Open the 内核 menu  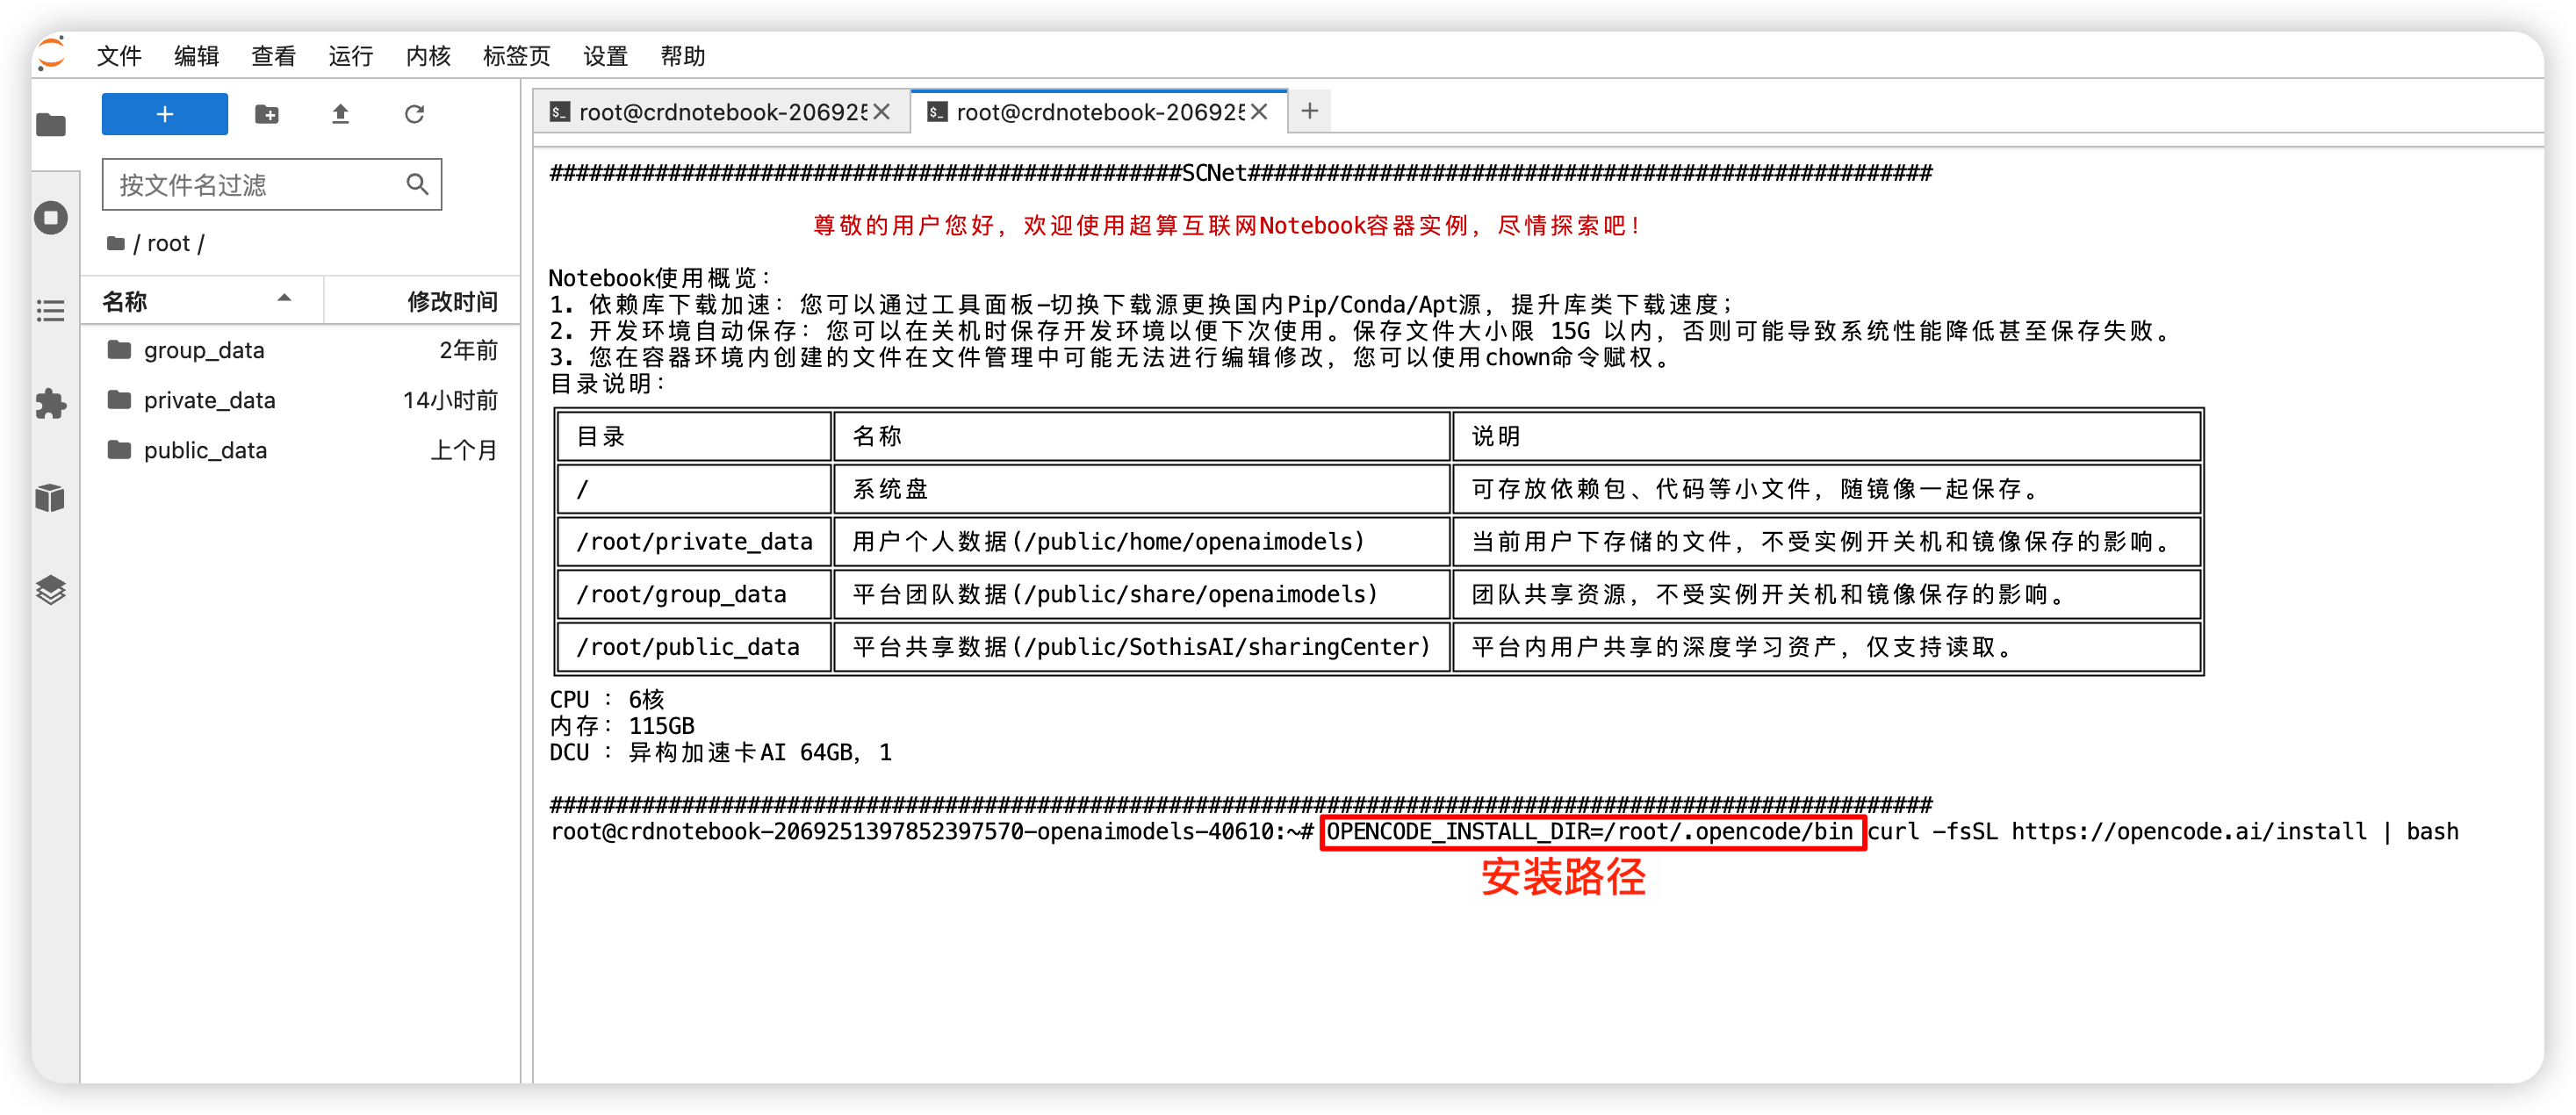(x=428, y=56)
